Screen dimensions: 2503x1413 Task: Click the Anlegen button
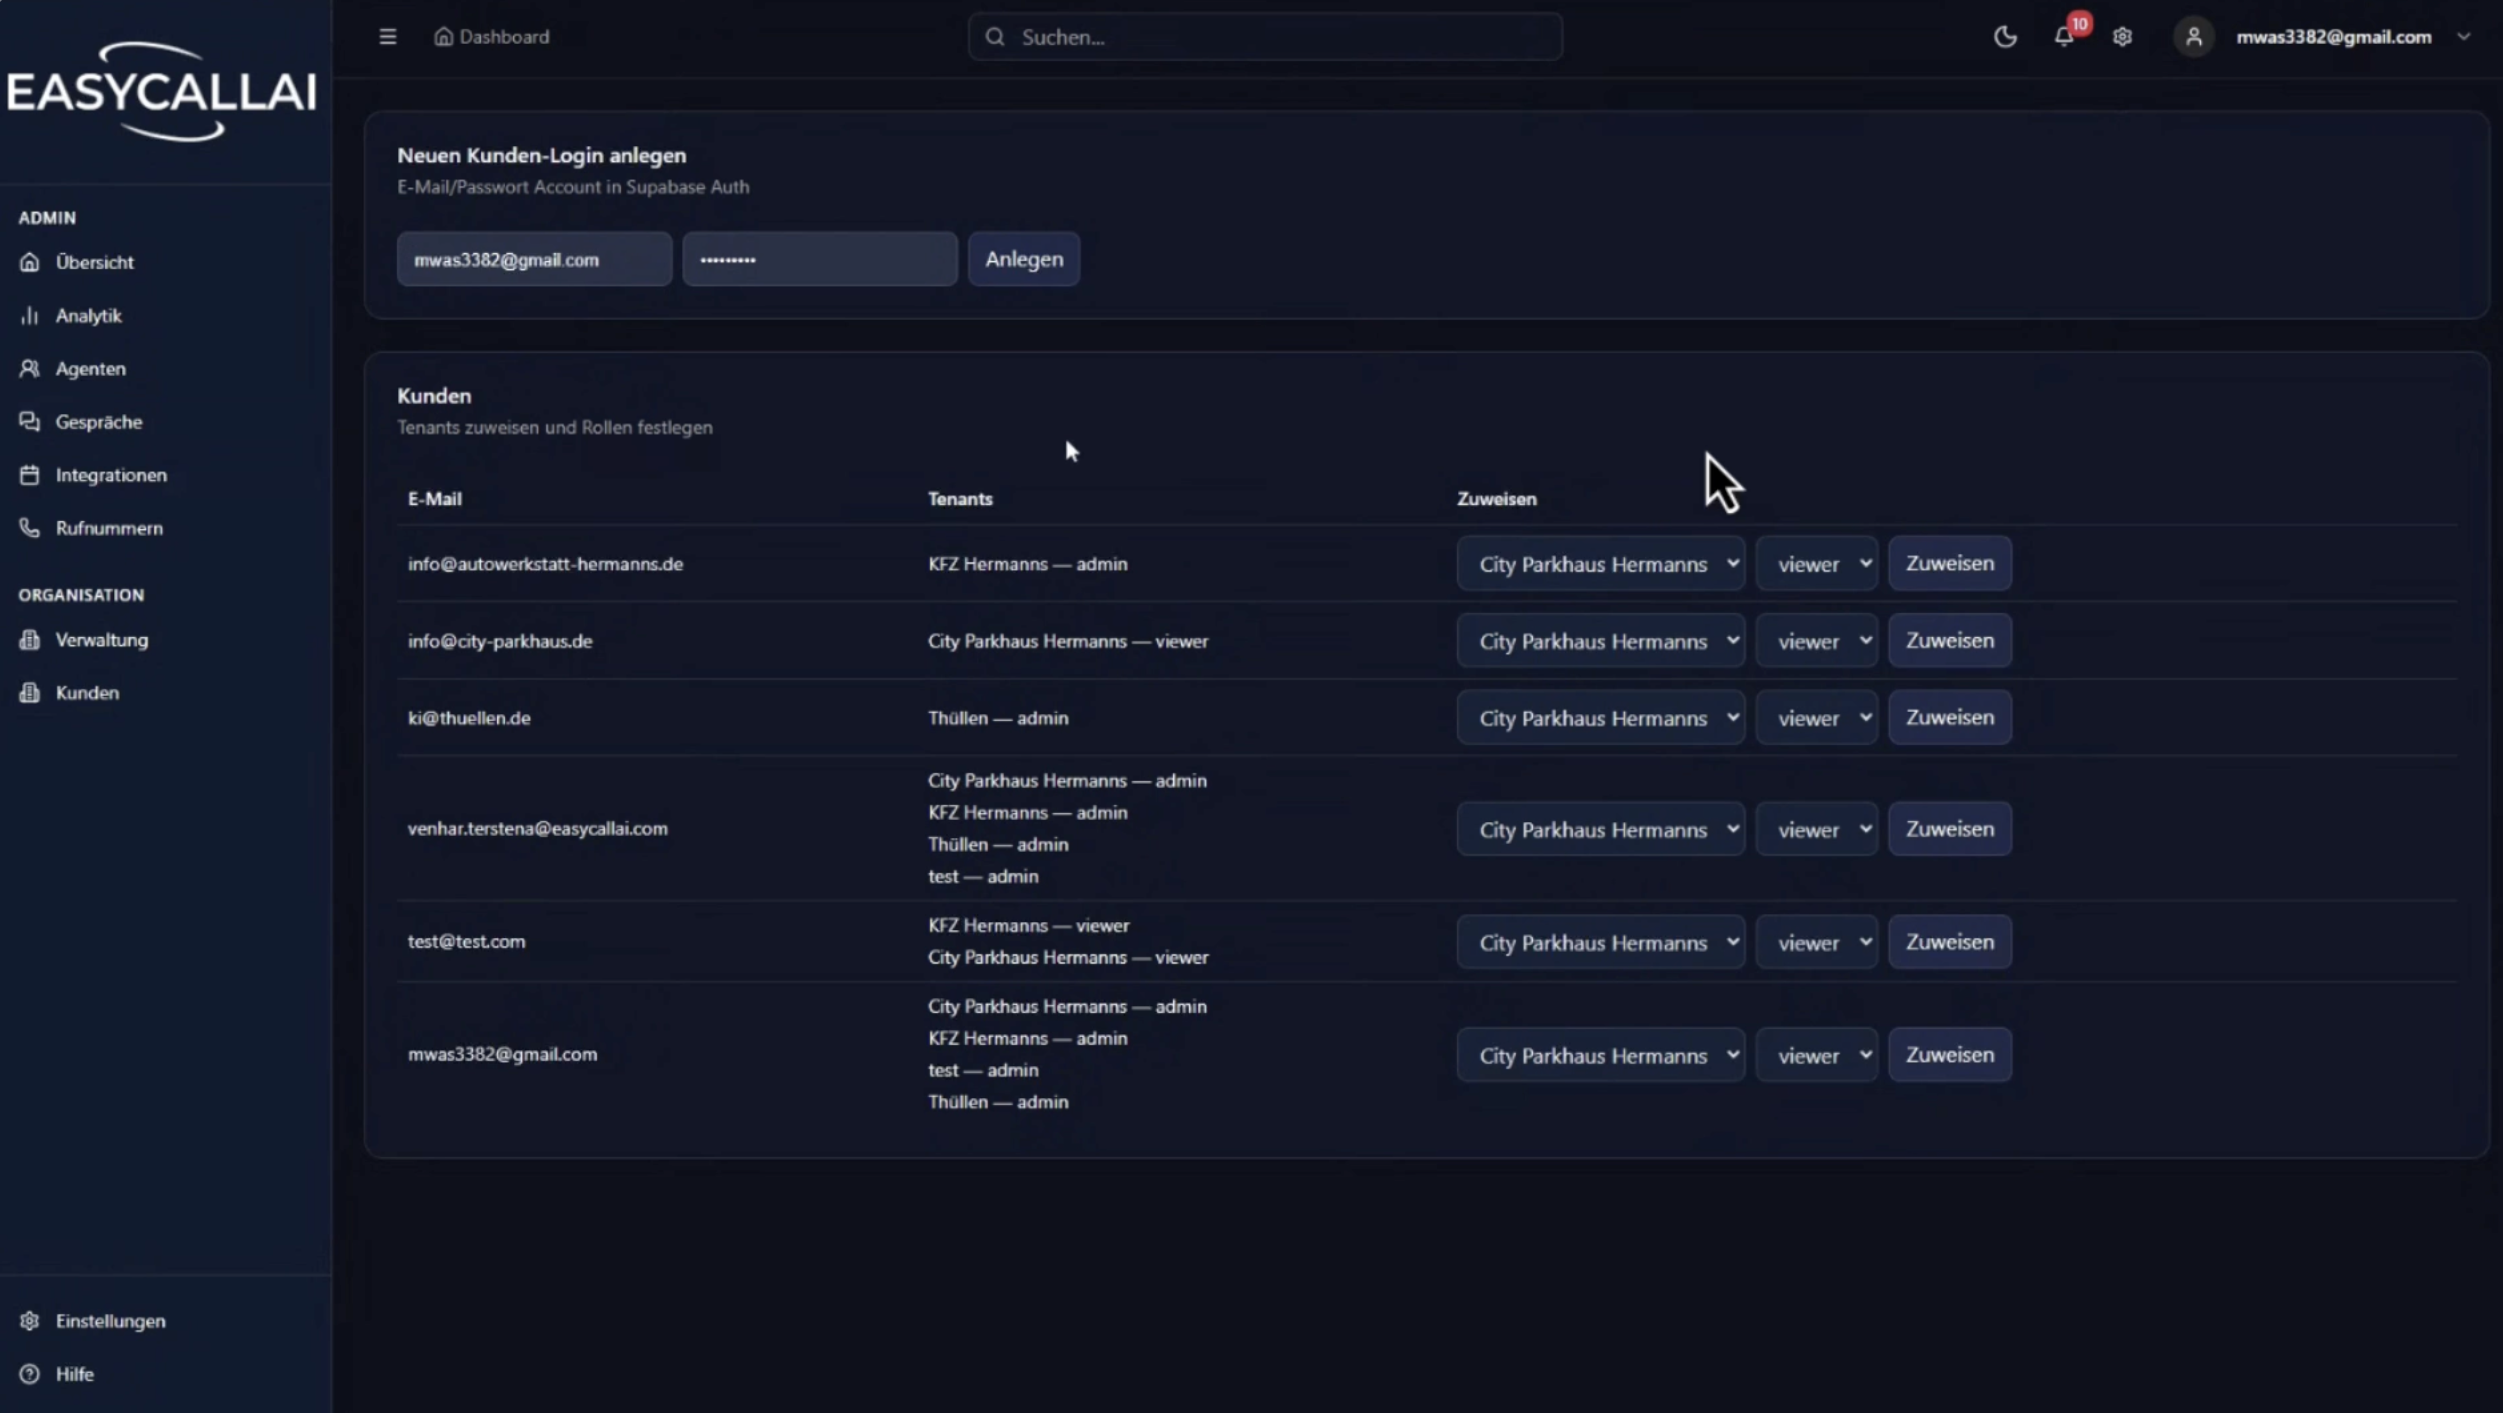tap(1023, 259)
